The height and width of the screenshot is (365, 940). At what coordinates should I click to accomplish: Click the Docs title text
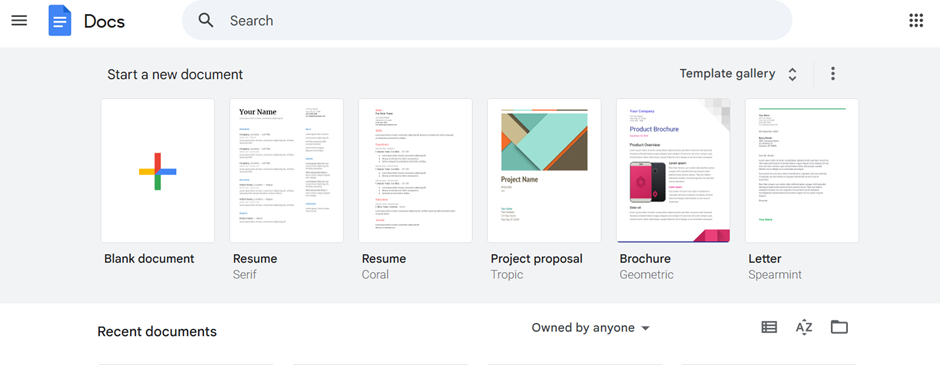(104, 21)
